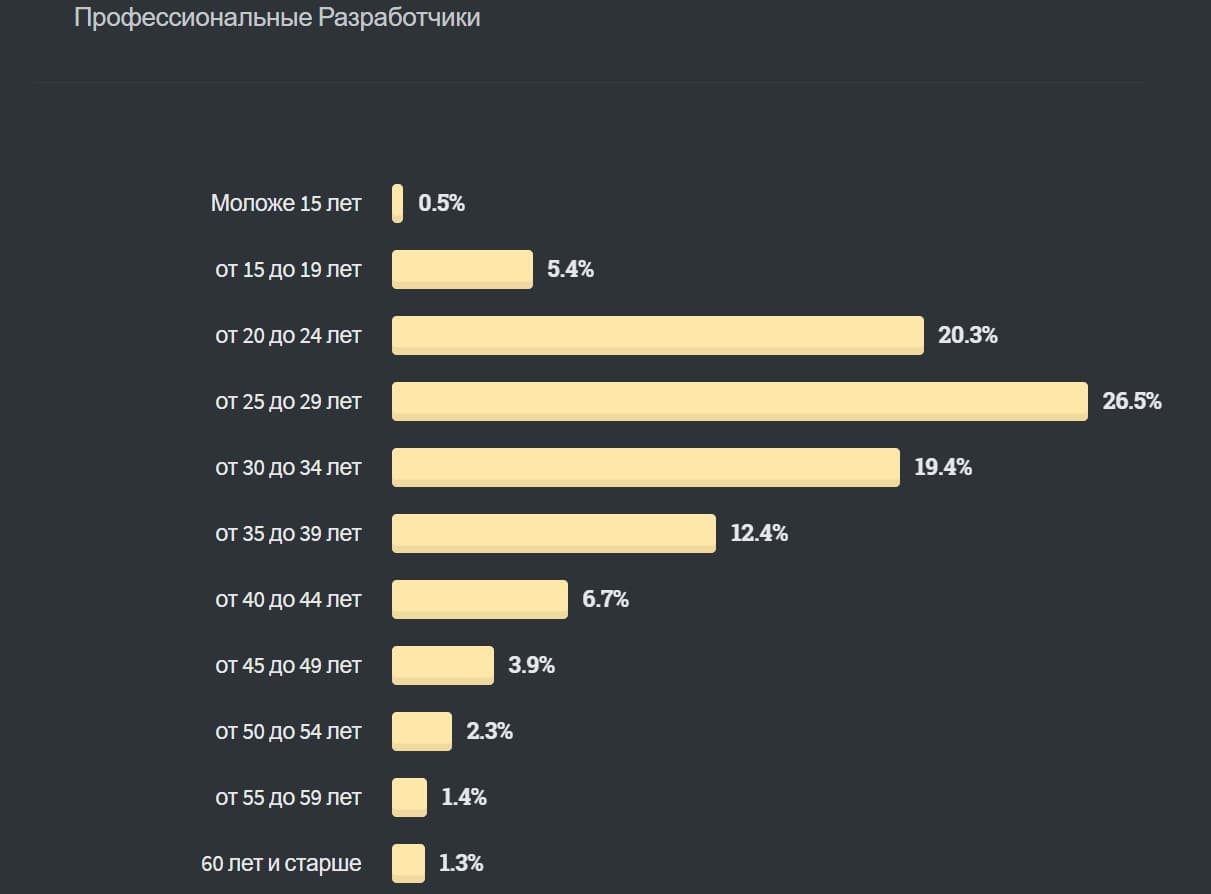This screenshot has width=1211, height=894.
Task: Click the 'Моложе 15 лет' bar
Action: point(398,203)
